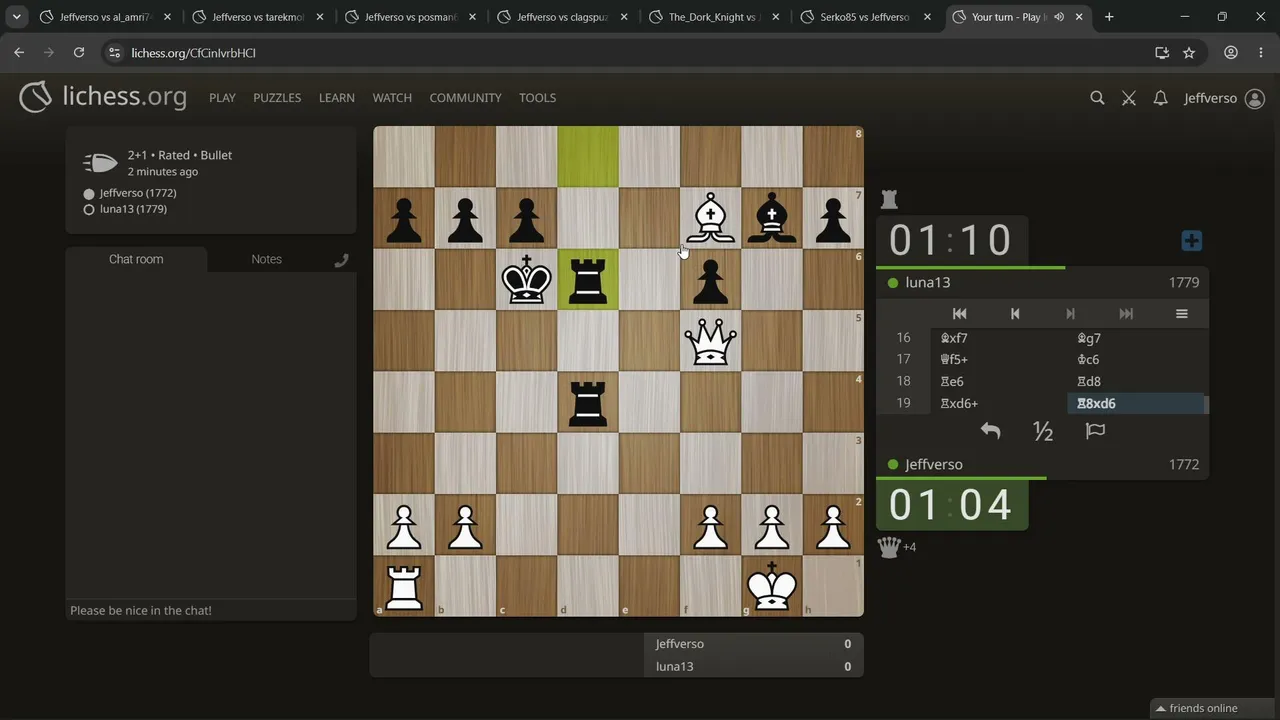Jump to the first move
The width and height of the screenshot is (1280, 720).
959,314
